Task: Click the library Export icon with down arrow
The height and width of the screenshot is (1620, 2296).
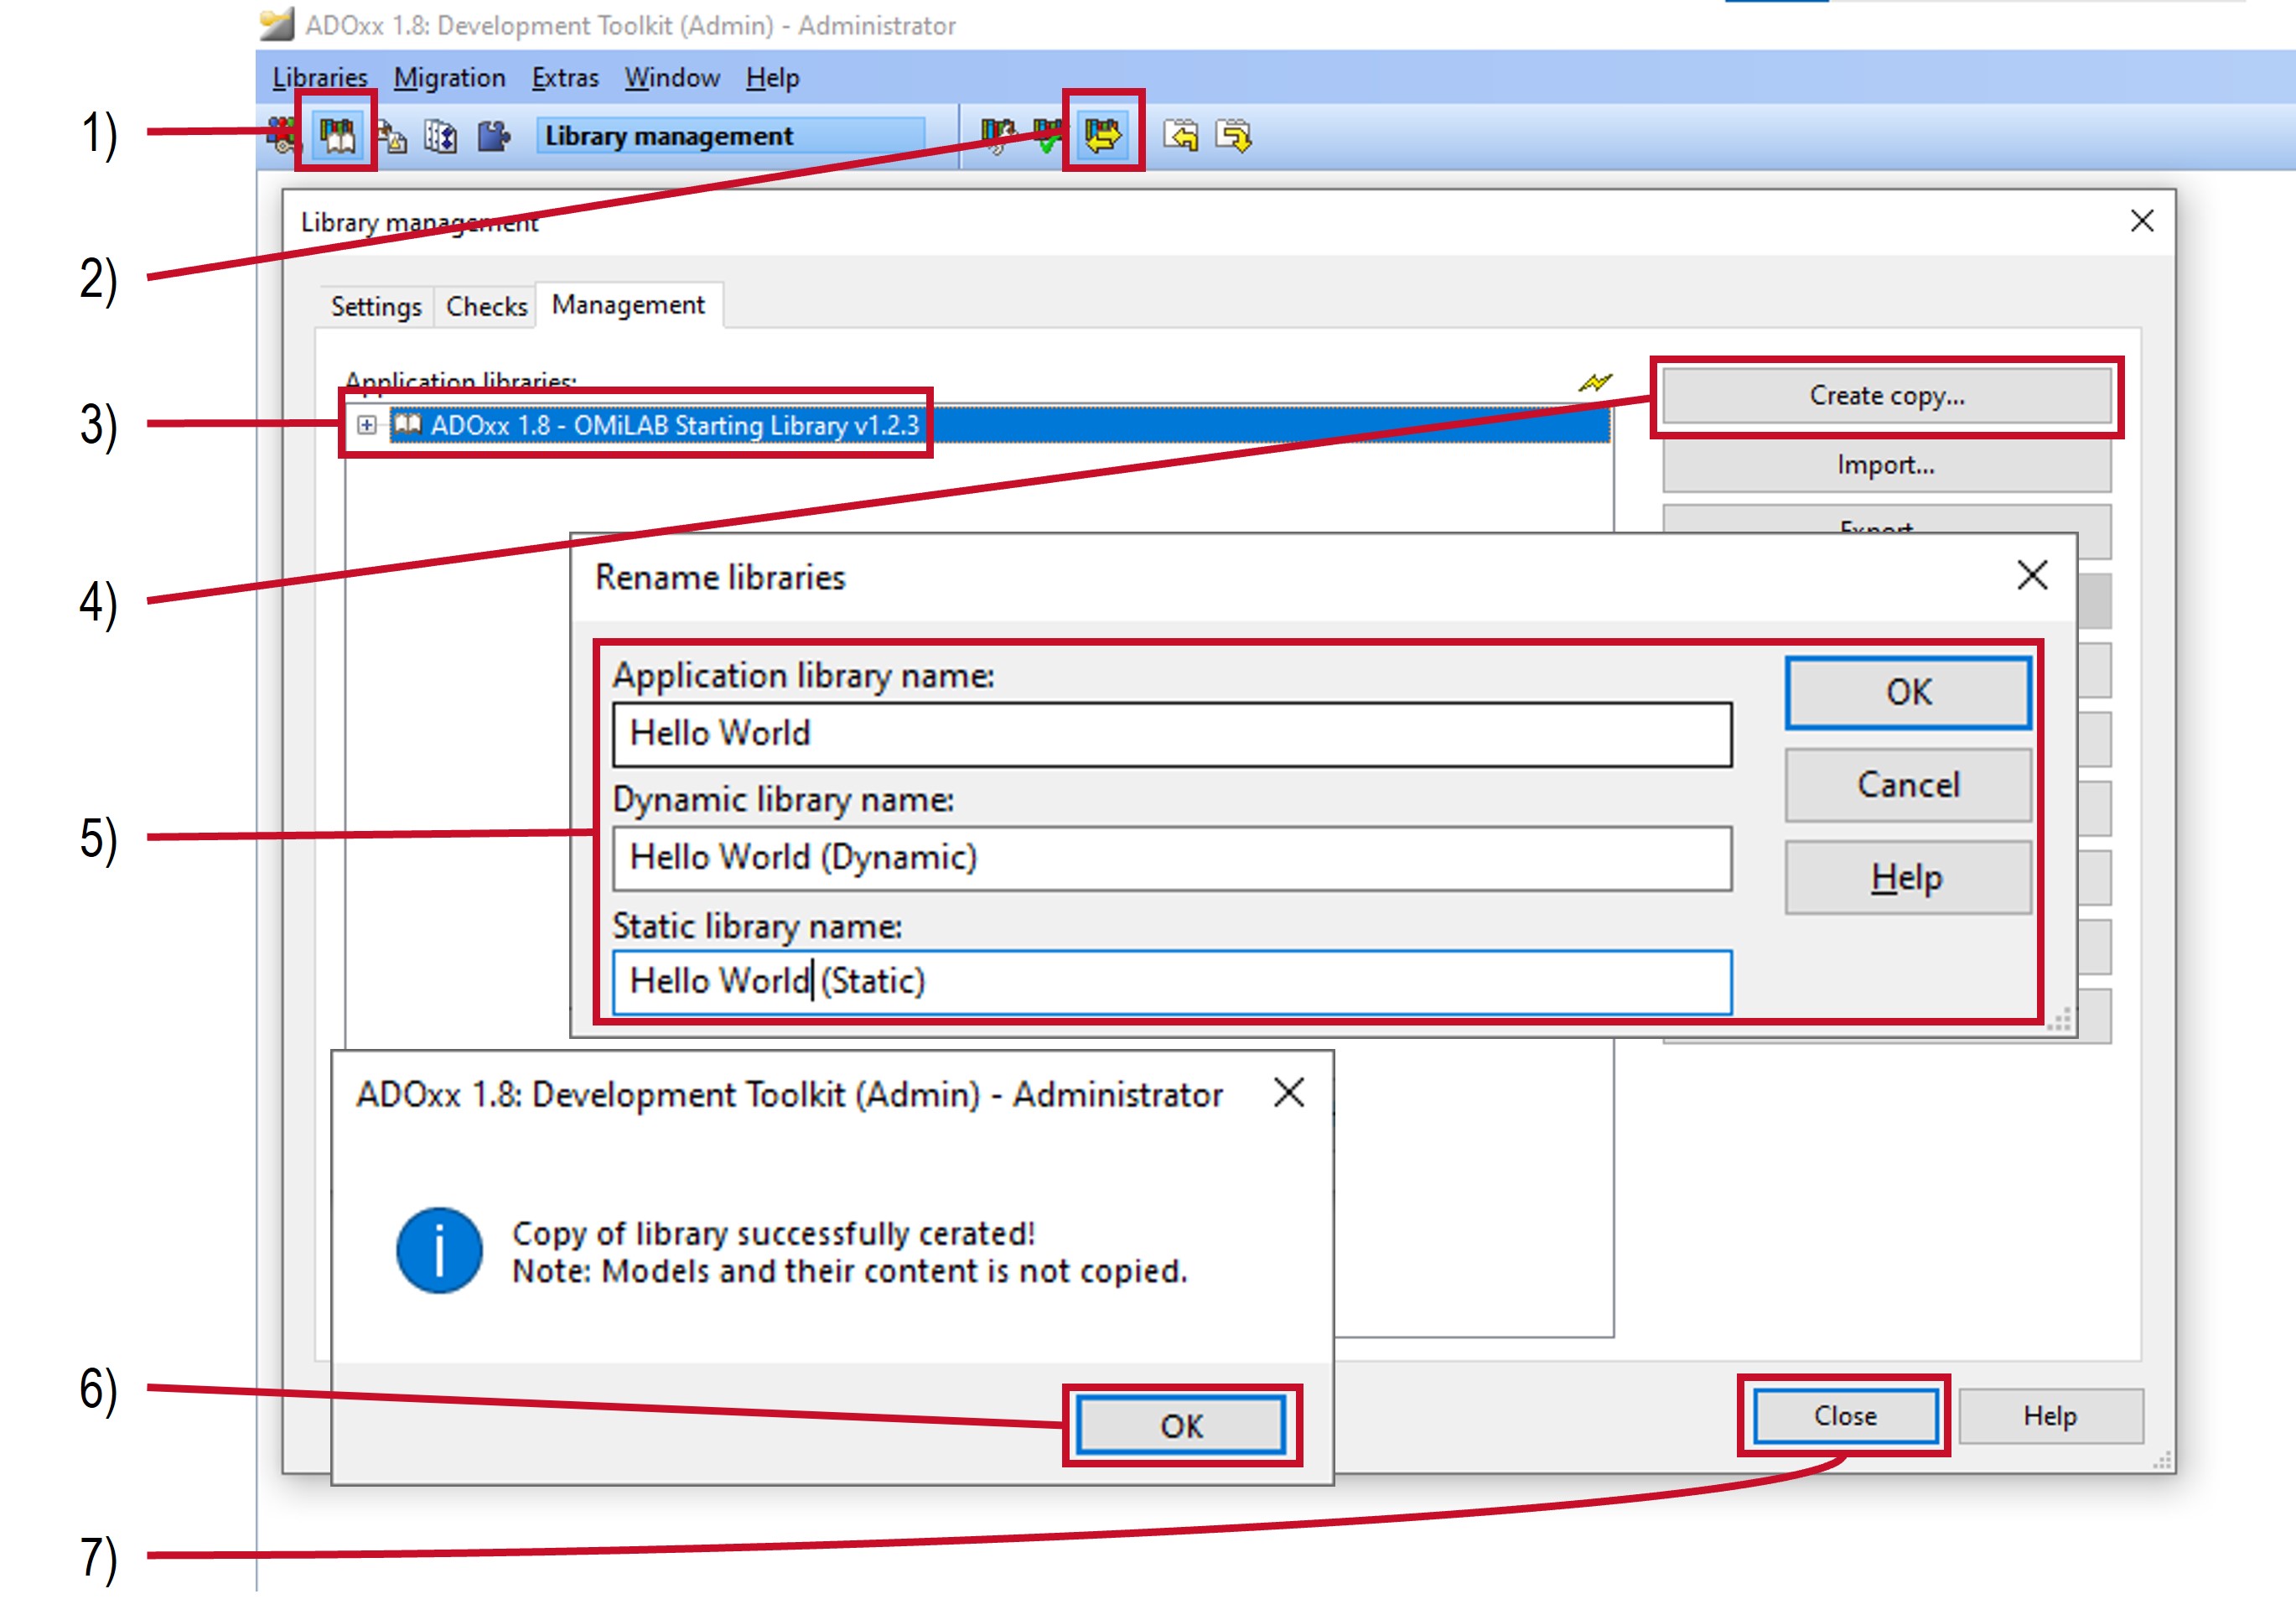Action: tap(1233, 135)
